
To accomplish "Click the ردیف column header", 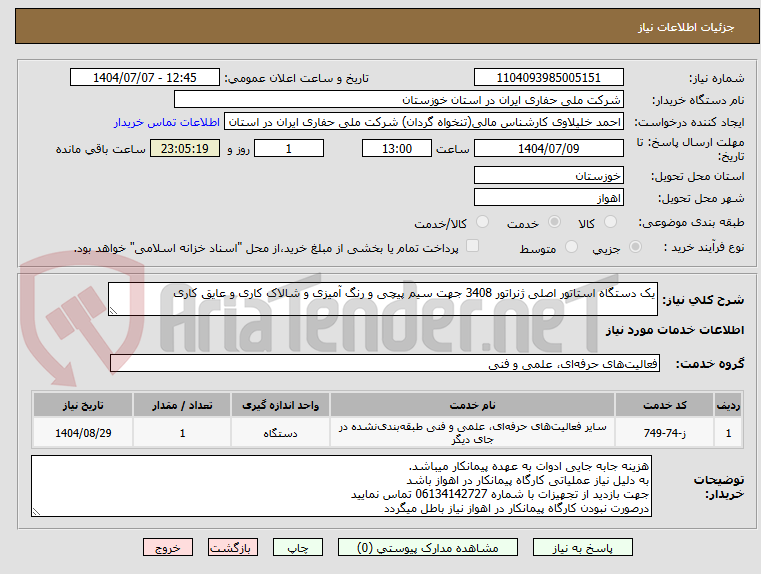I will 728,405.
